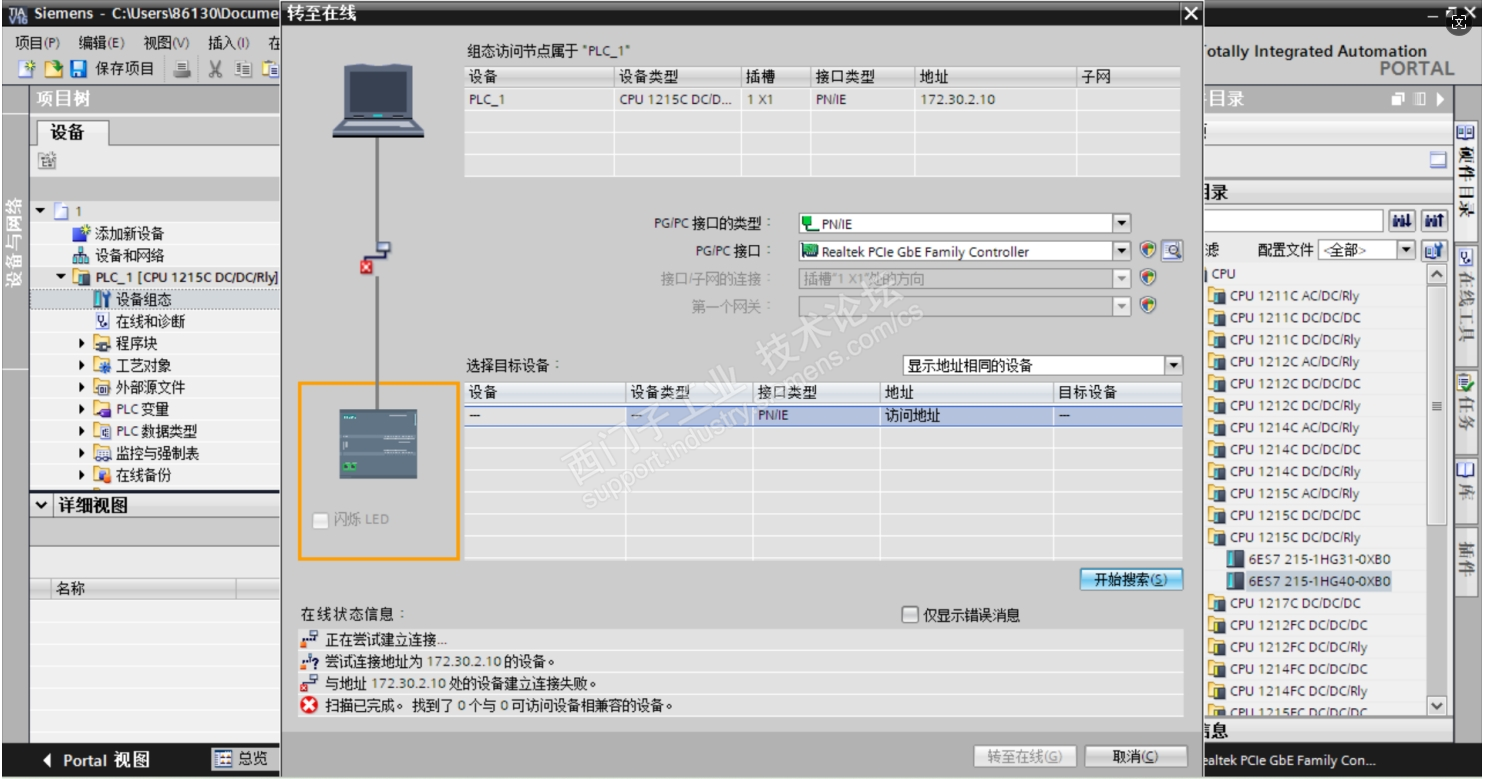Open the 视图(V) menu
The image size is (1485, 779).
(166, 43)
